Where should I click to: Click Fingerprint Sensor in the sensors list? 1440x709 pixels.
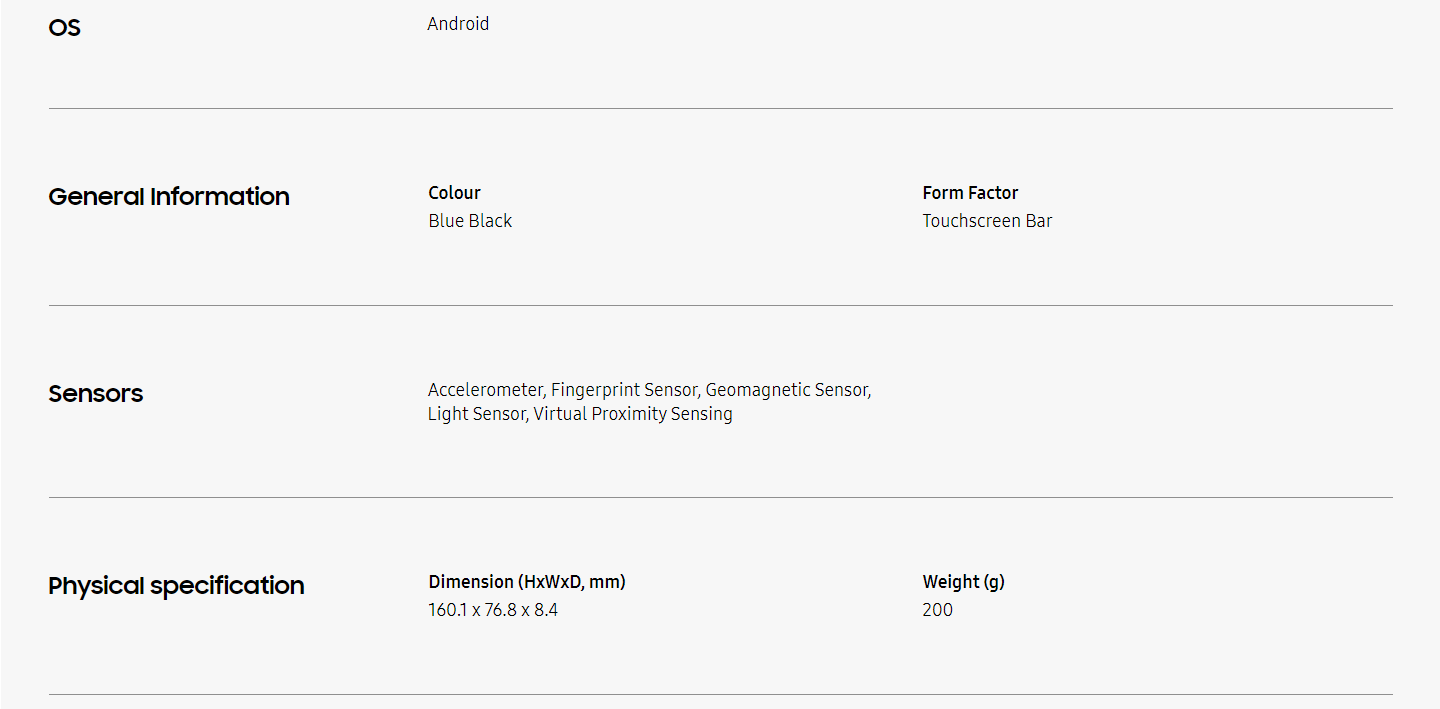coord(623,390)
